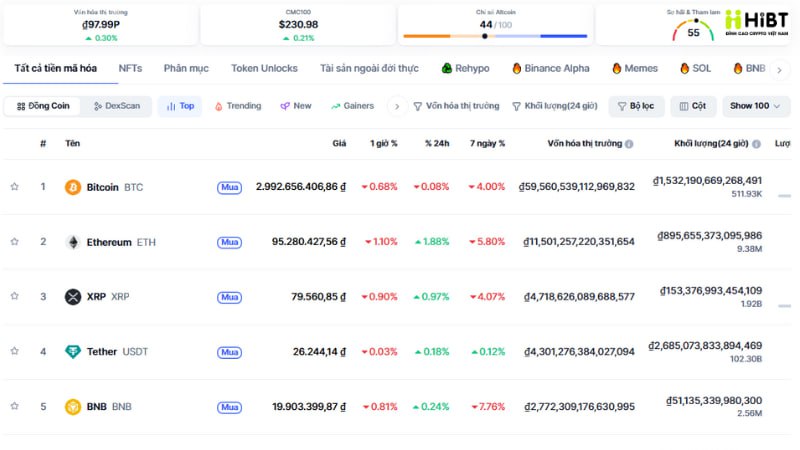Click the flame icon next to Binance Alpha
This screenshot has width=800, height=450.
pyautogui.click(x=517, y=68)
